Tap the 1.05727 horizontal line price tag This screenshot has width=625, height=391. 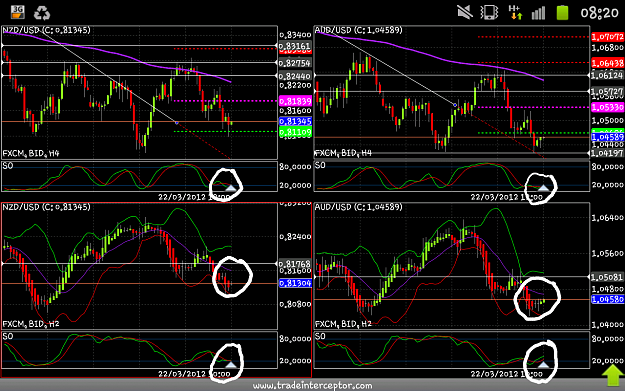(607, 92)
